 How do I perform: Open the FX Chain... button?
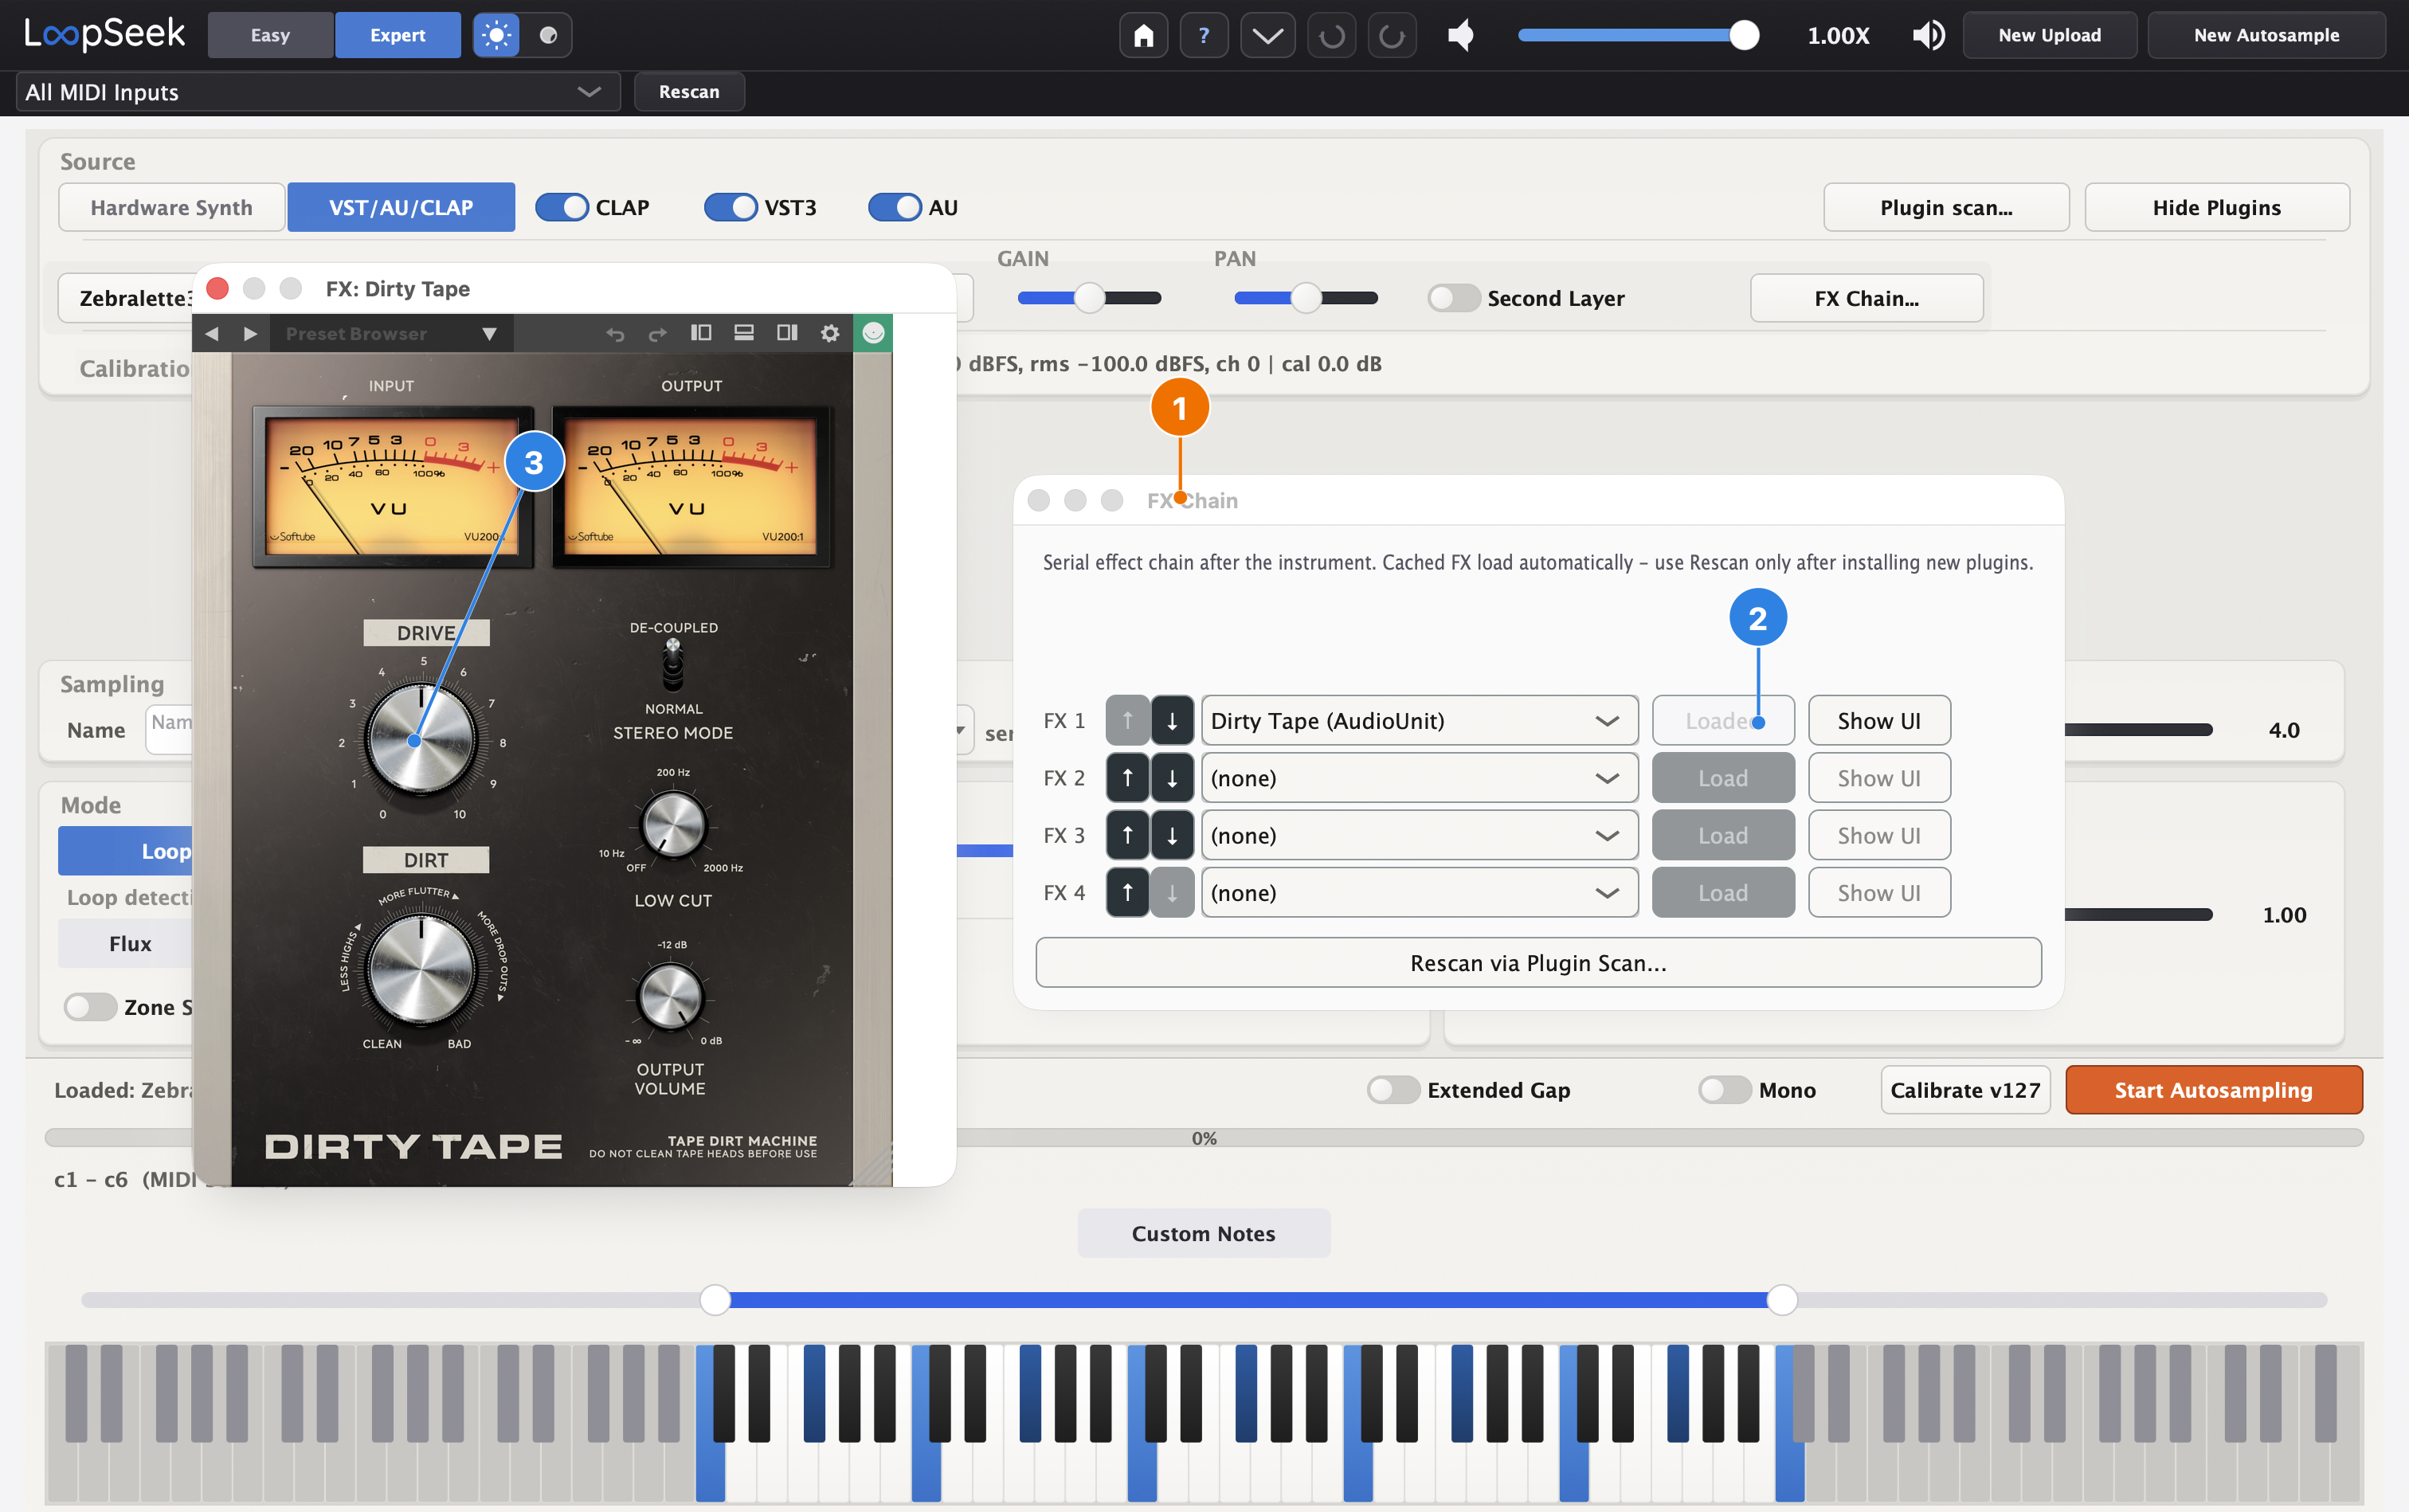point(1866,298)
